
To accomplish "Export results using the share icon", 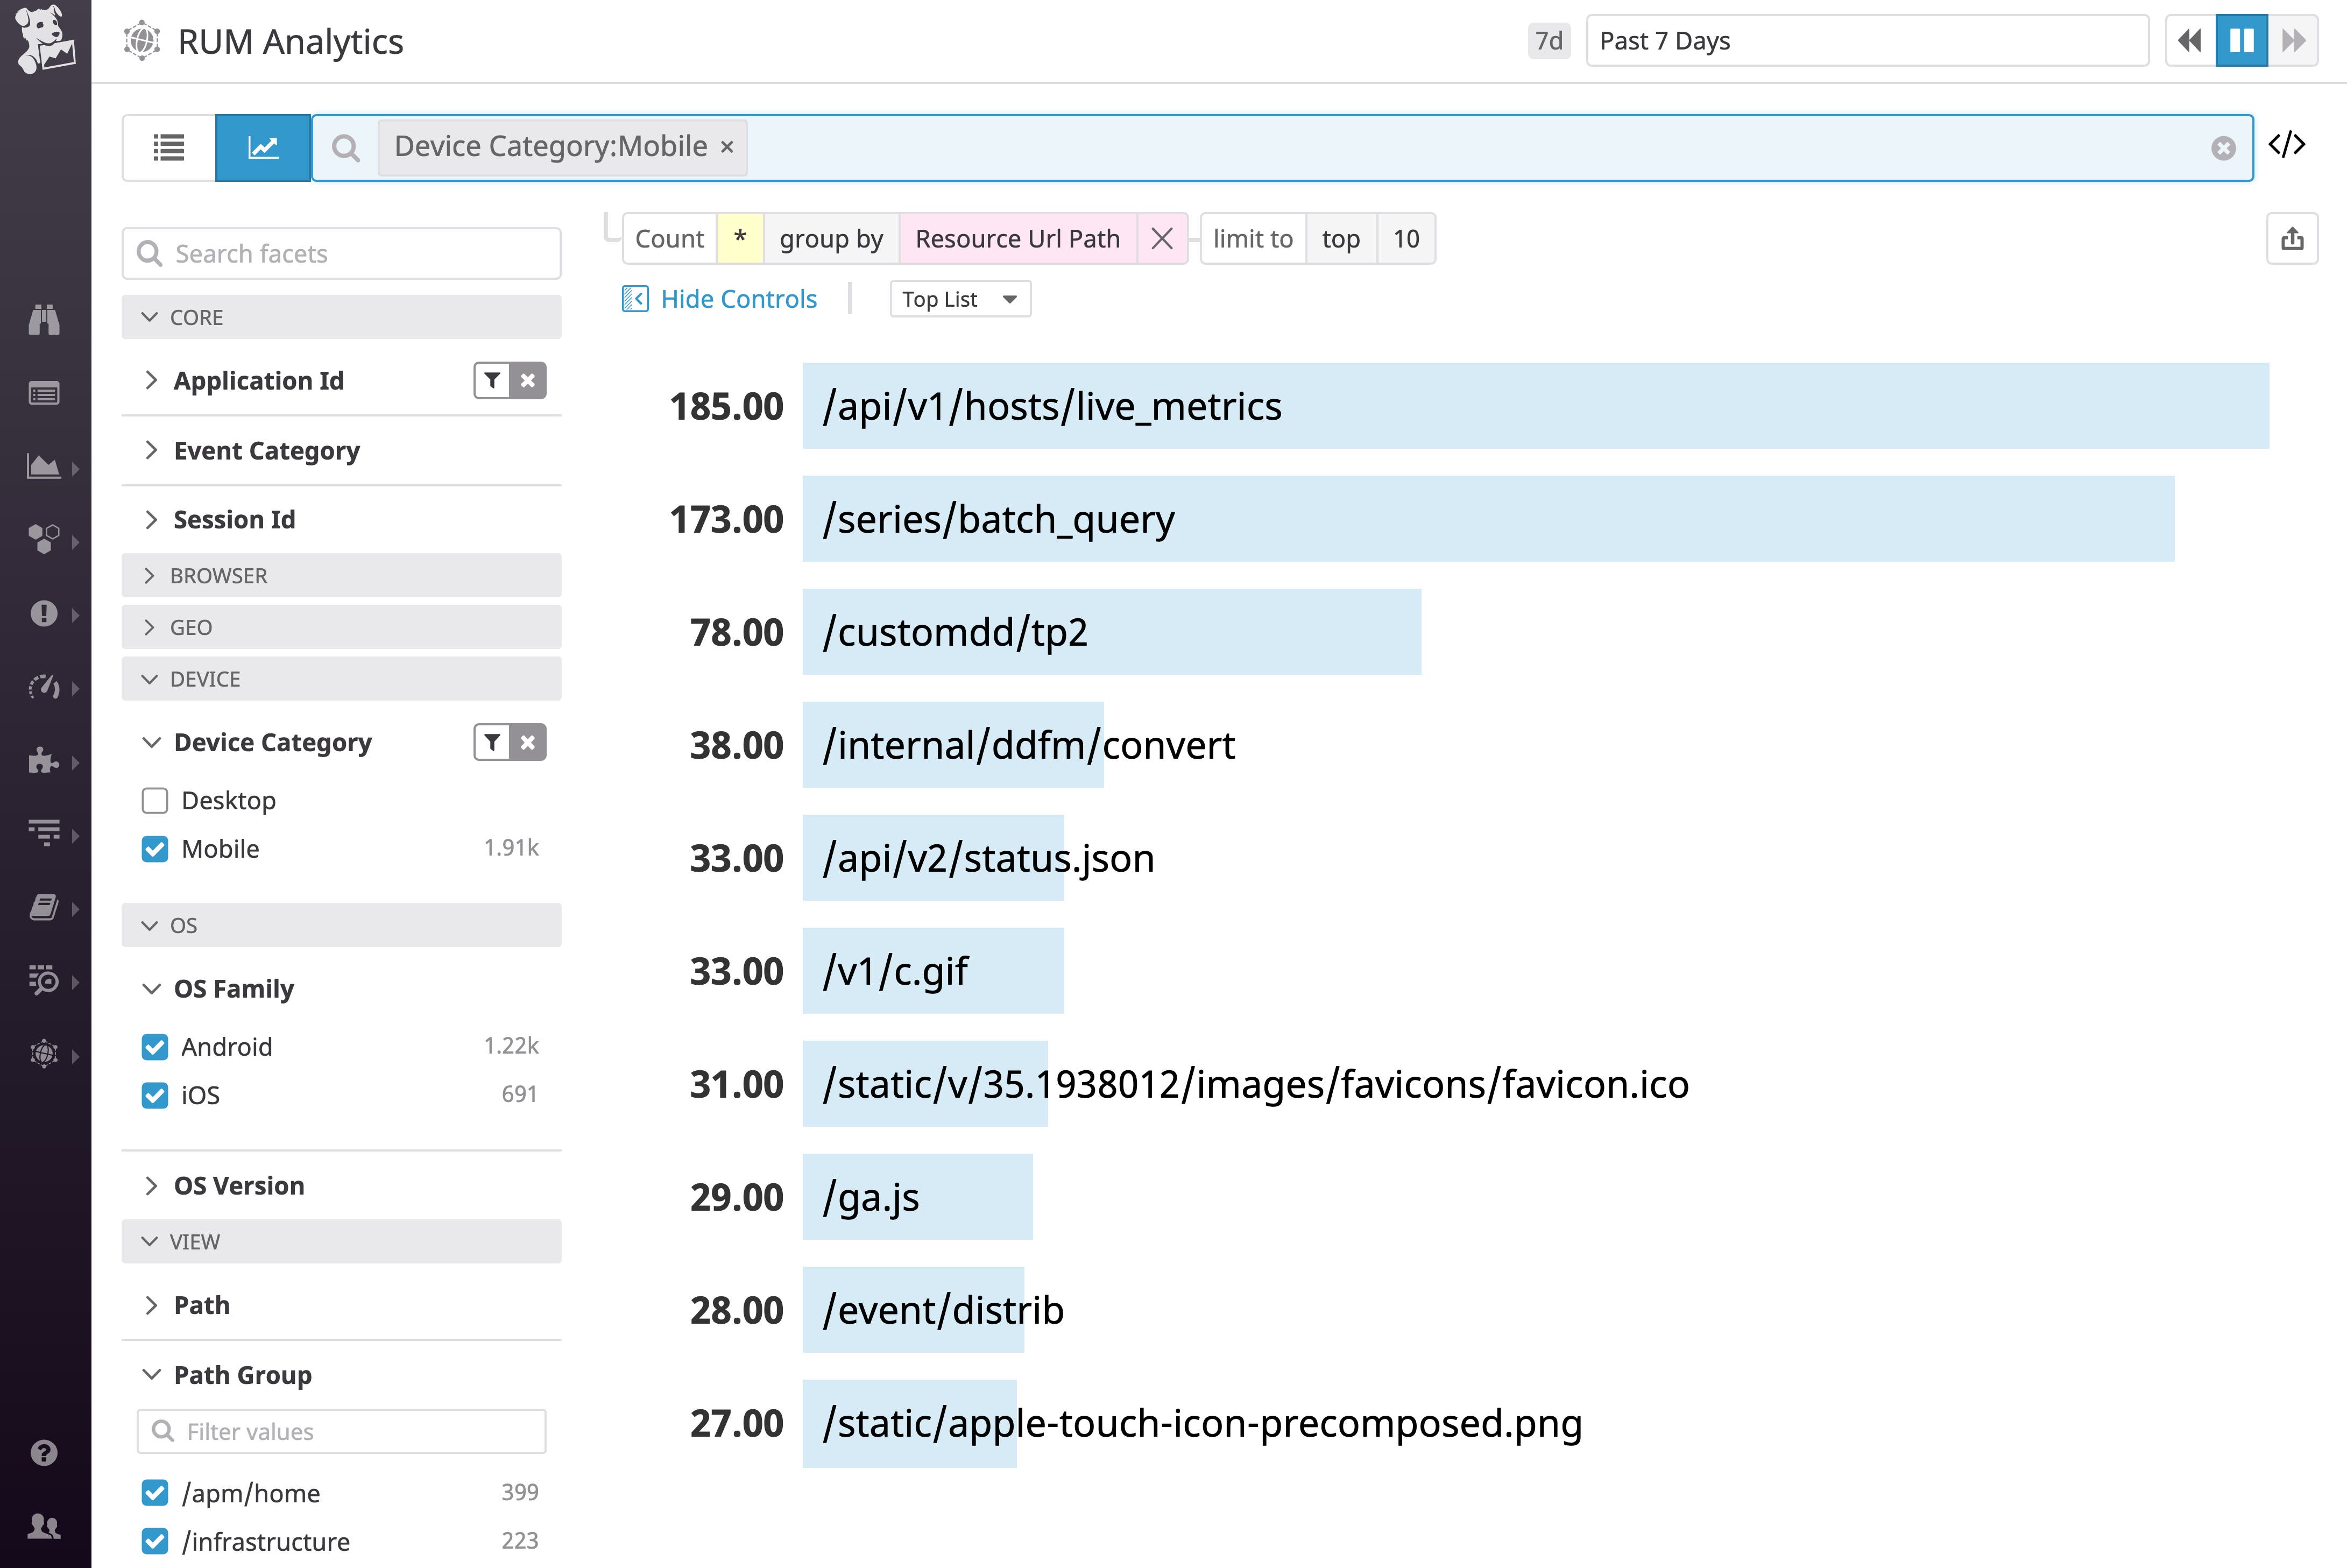I will (2292, 238).
